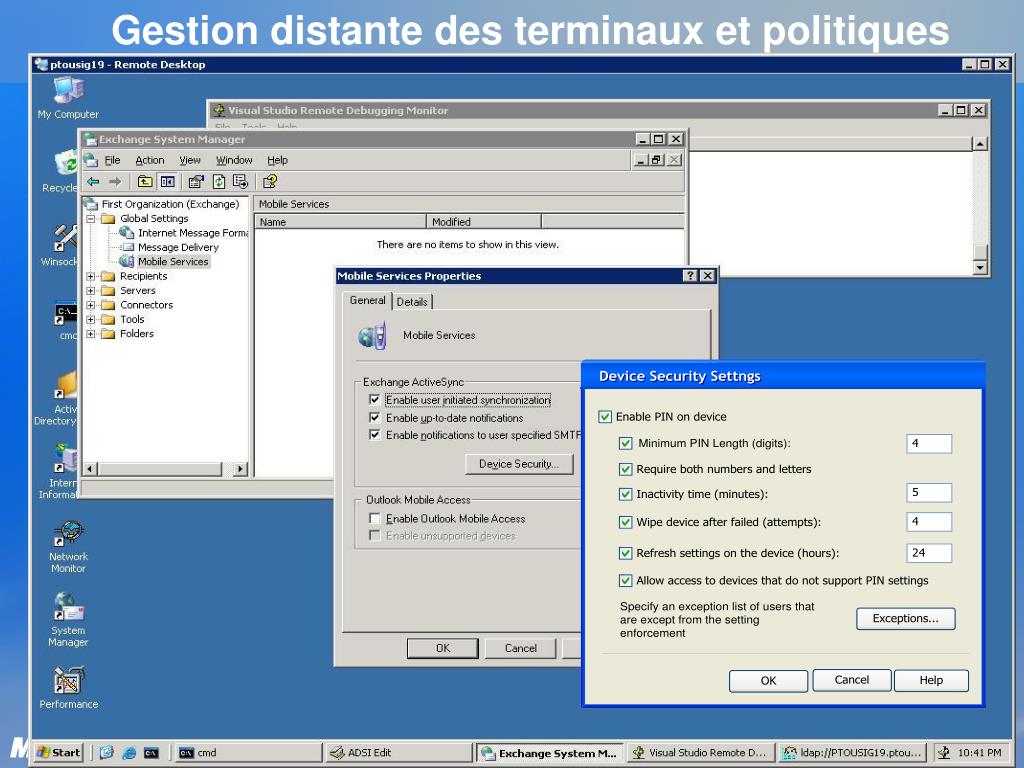The image size is (1024, 768).
Task: Expand the Folders tree node
Action: (x=91, y=334)
